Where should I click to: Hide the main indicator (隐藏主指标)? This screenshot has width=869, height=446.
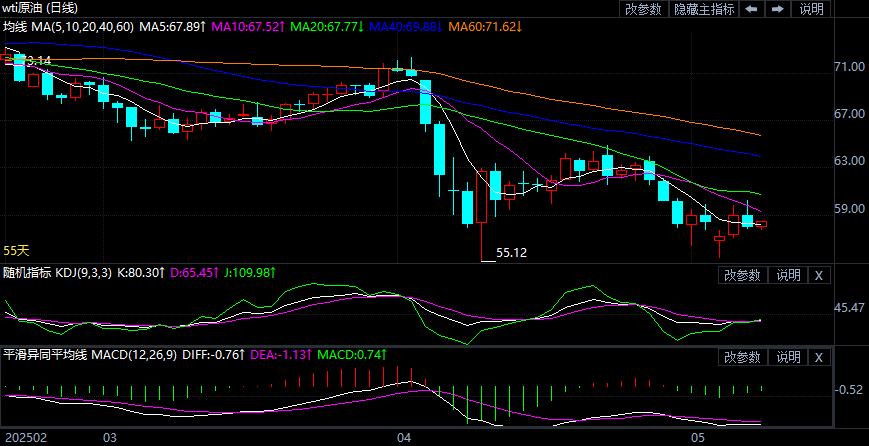703,9
